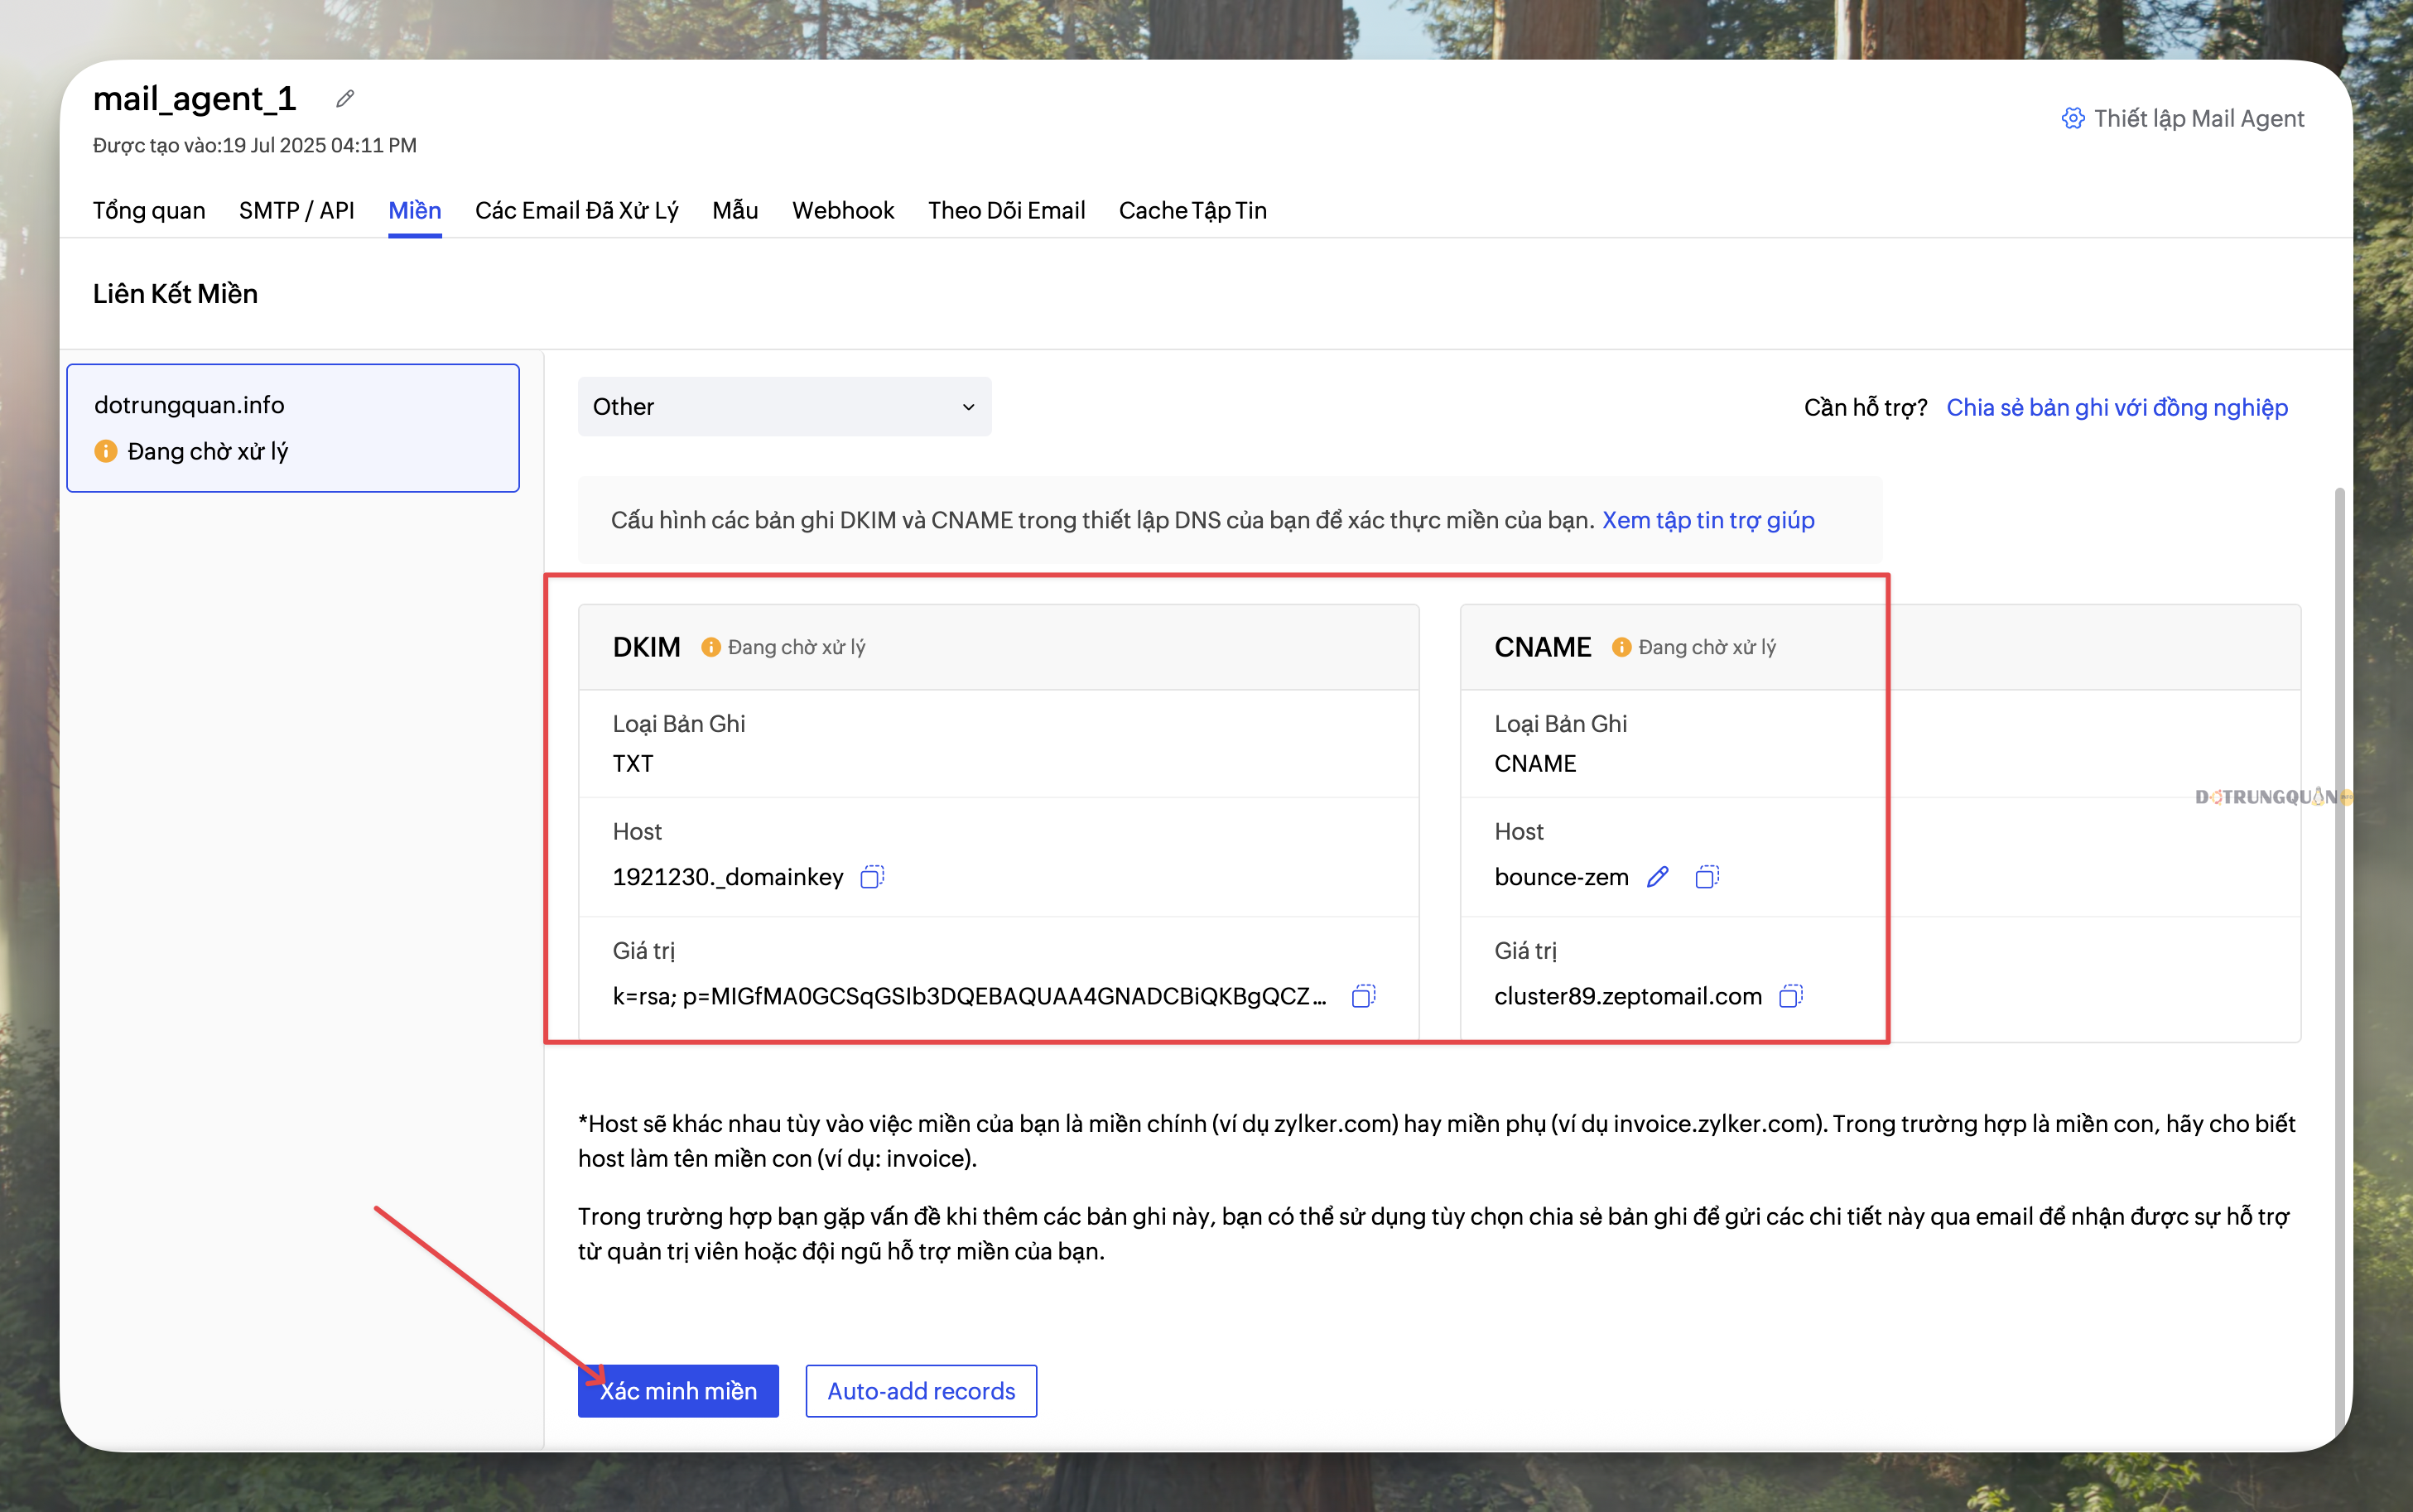The width and height of the screenshot is (2413, 1512).
Task: Open the SMTP / API tab
Action: [x=297, y=210]
